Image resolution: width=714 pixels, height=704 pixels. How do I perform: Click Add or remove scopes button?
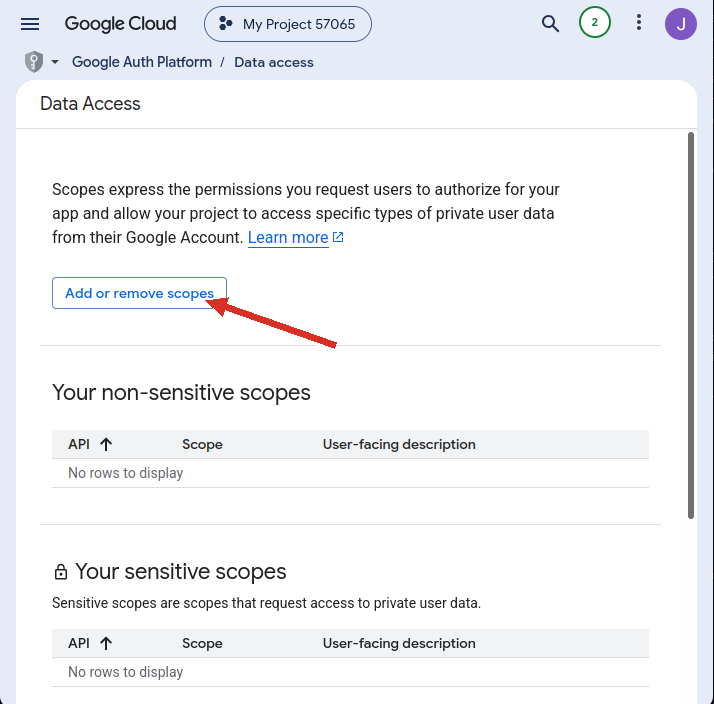point(139,293)
